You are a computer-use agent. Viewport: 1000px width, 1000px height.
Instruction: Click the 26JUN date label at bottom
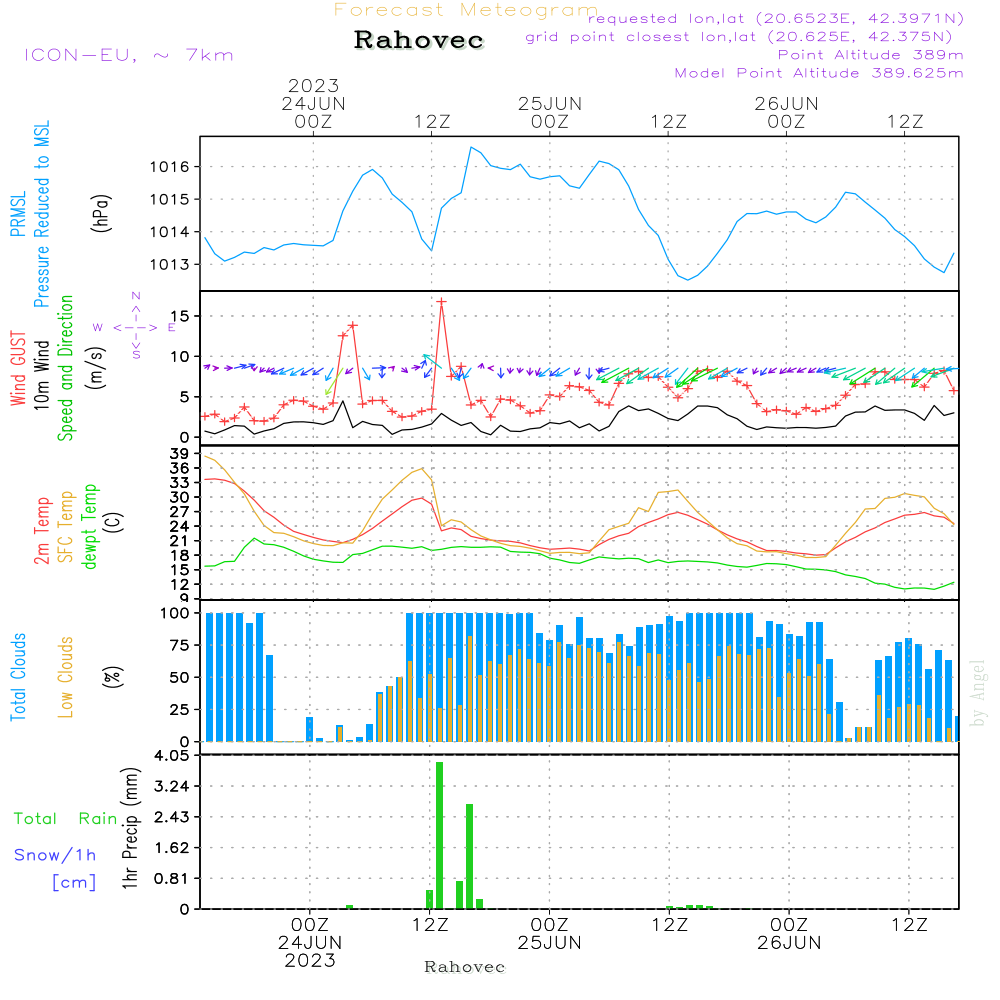click(788, 943)
